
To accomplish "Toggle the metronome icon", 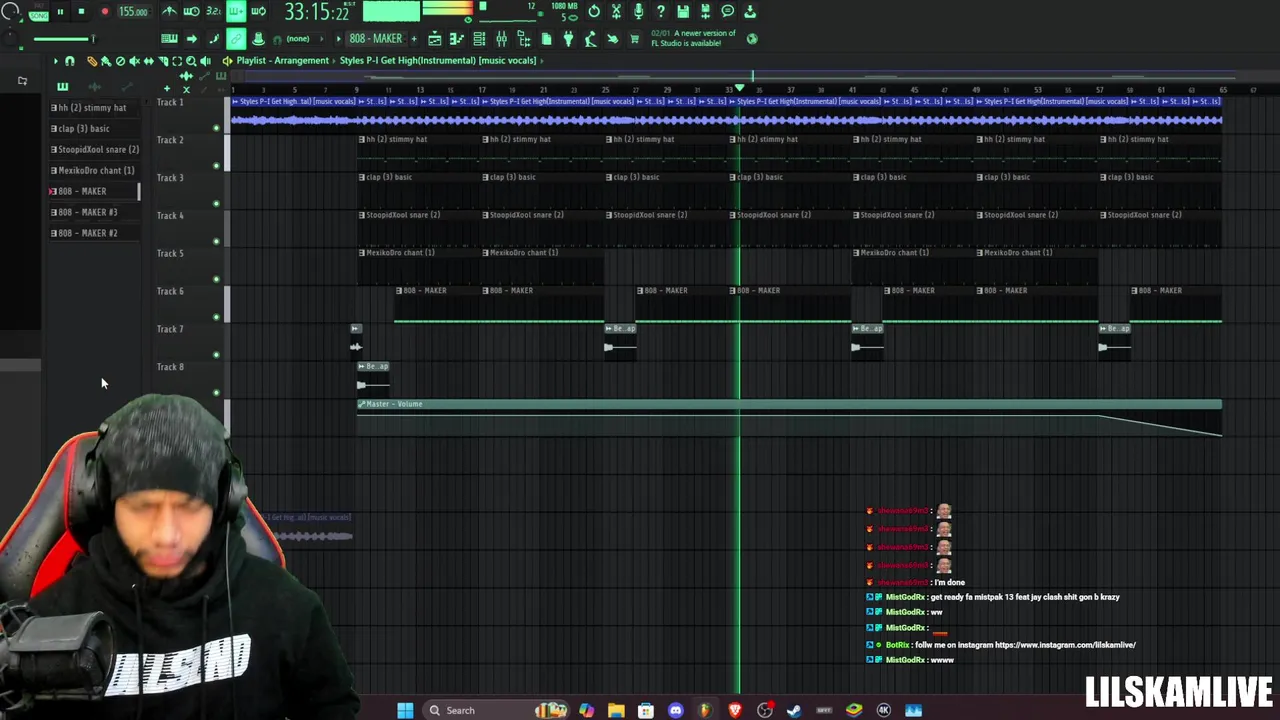I will 169,12.
